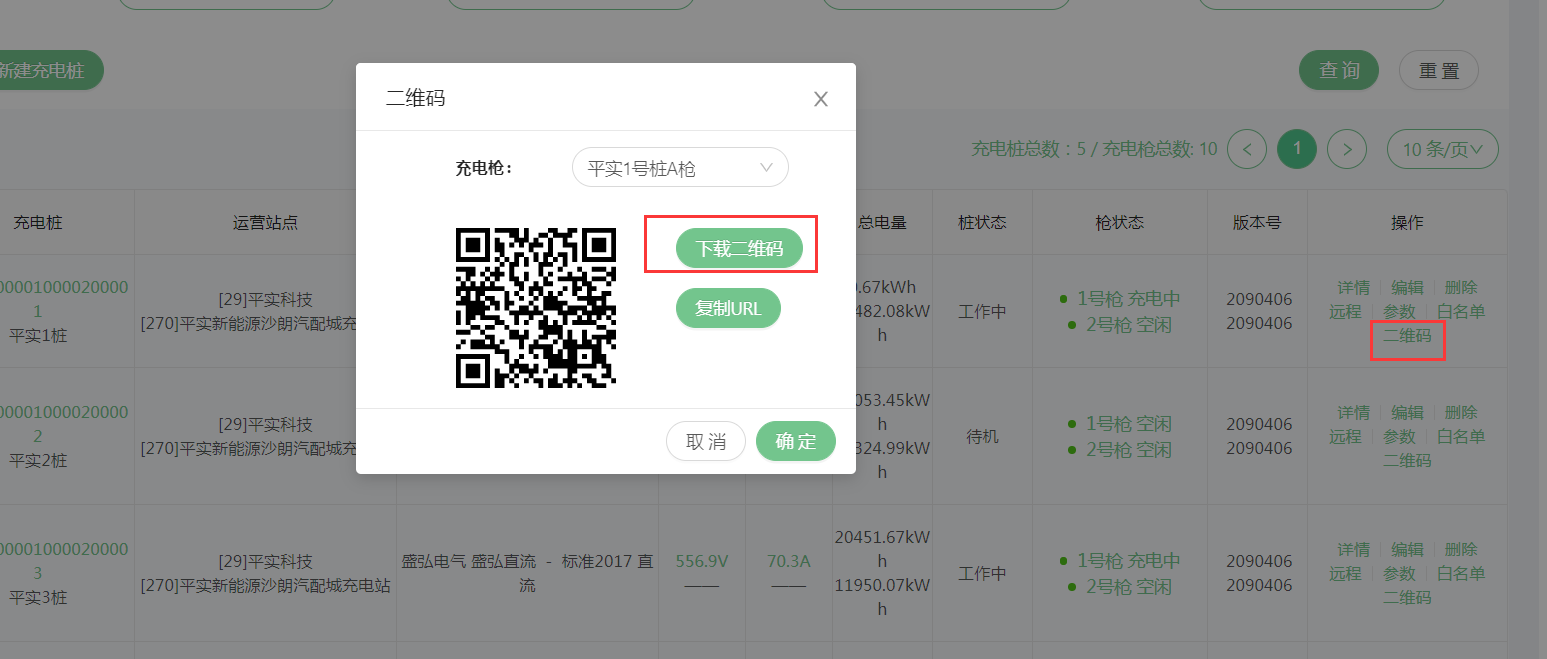Screen dimensions: 1547x659
Task: Click 删除 for 平实2桩 row
Action: tap(1461, 412)
